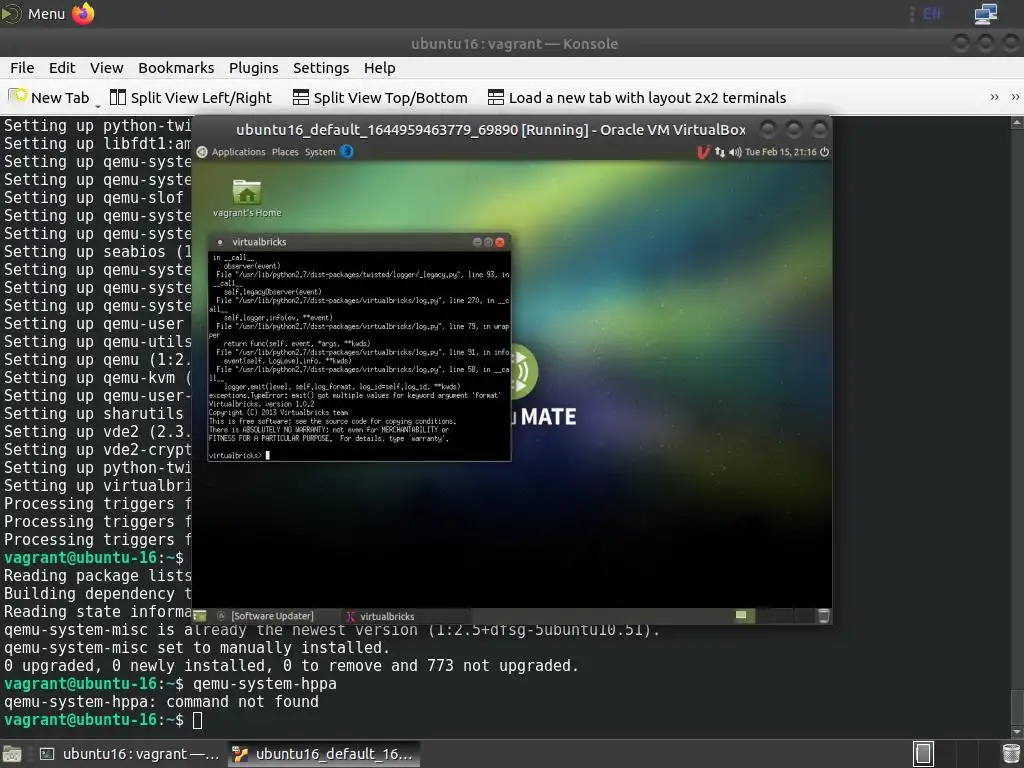Click Split View Left/Right

point(191,97)
